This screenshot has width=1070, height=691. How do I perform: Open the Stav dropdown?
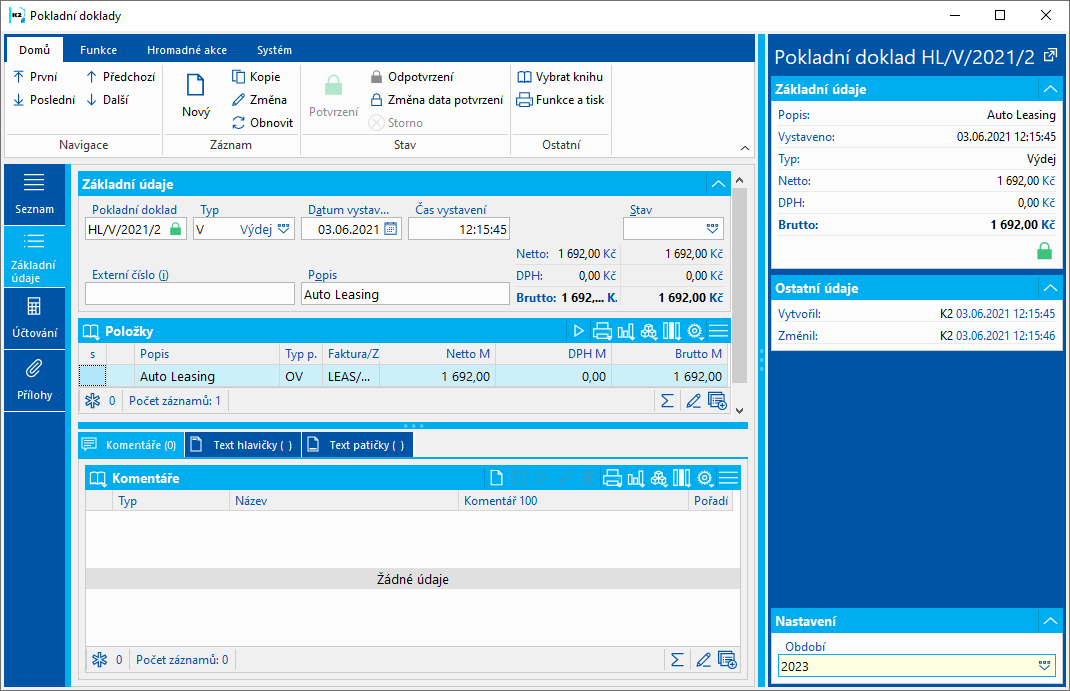point(712,229)
